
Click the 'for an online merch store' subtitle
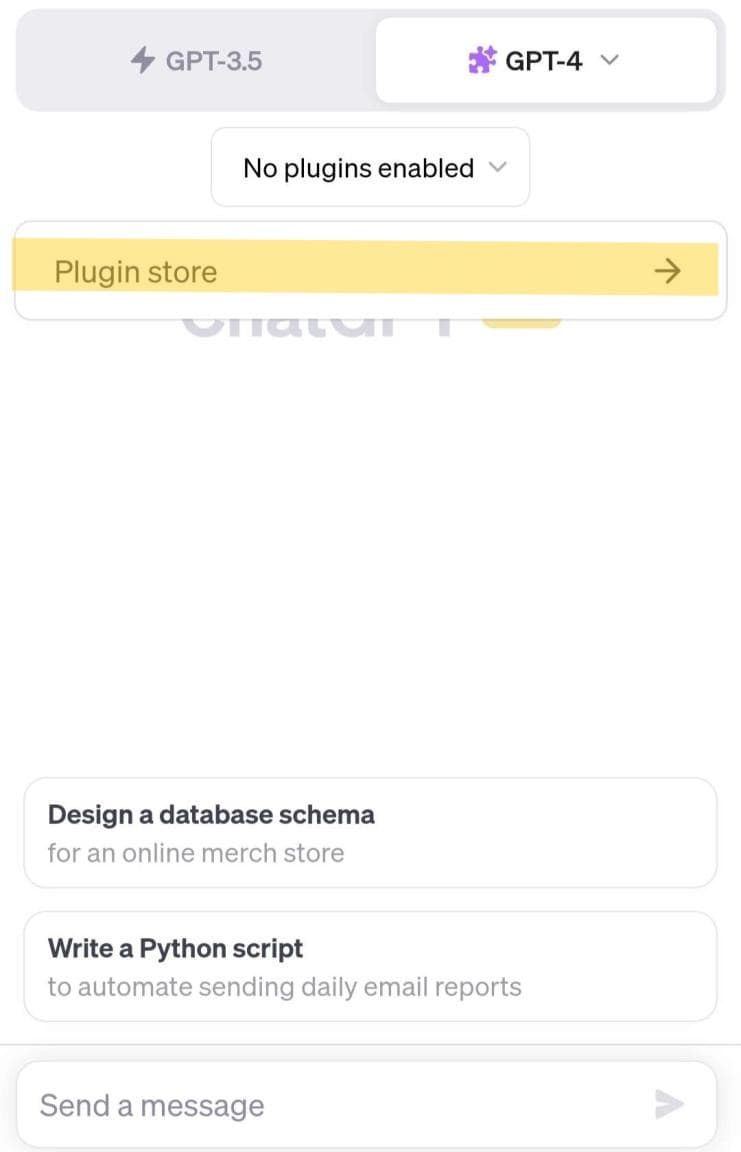pos(196,853)
